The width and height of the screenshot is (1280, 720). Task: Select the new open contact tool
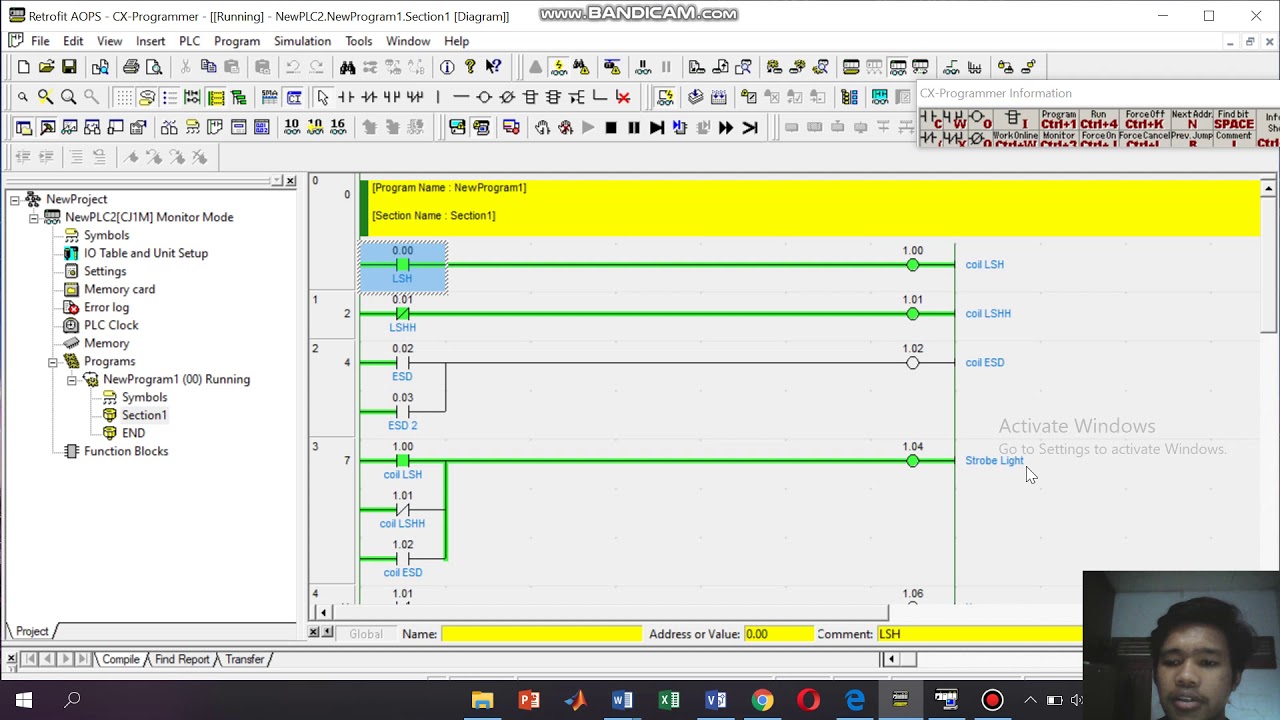coord(346,97)
